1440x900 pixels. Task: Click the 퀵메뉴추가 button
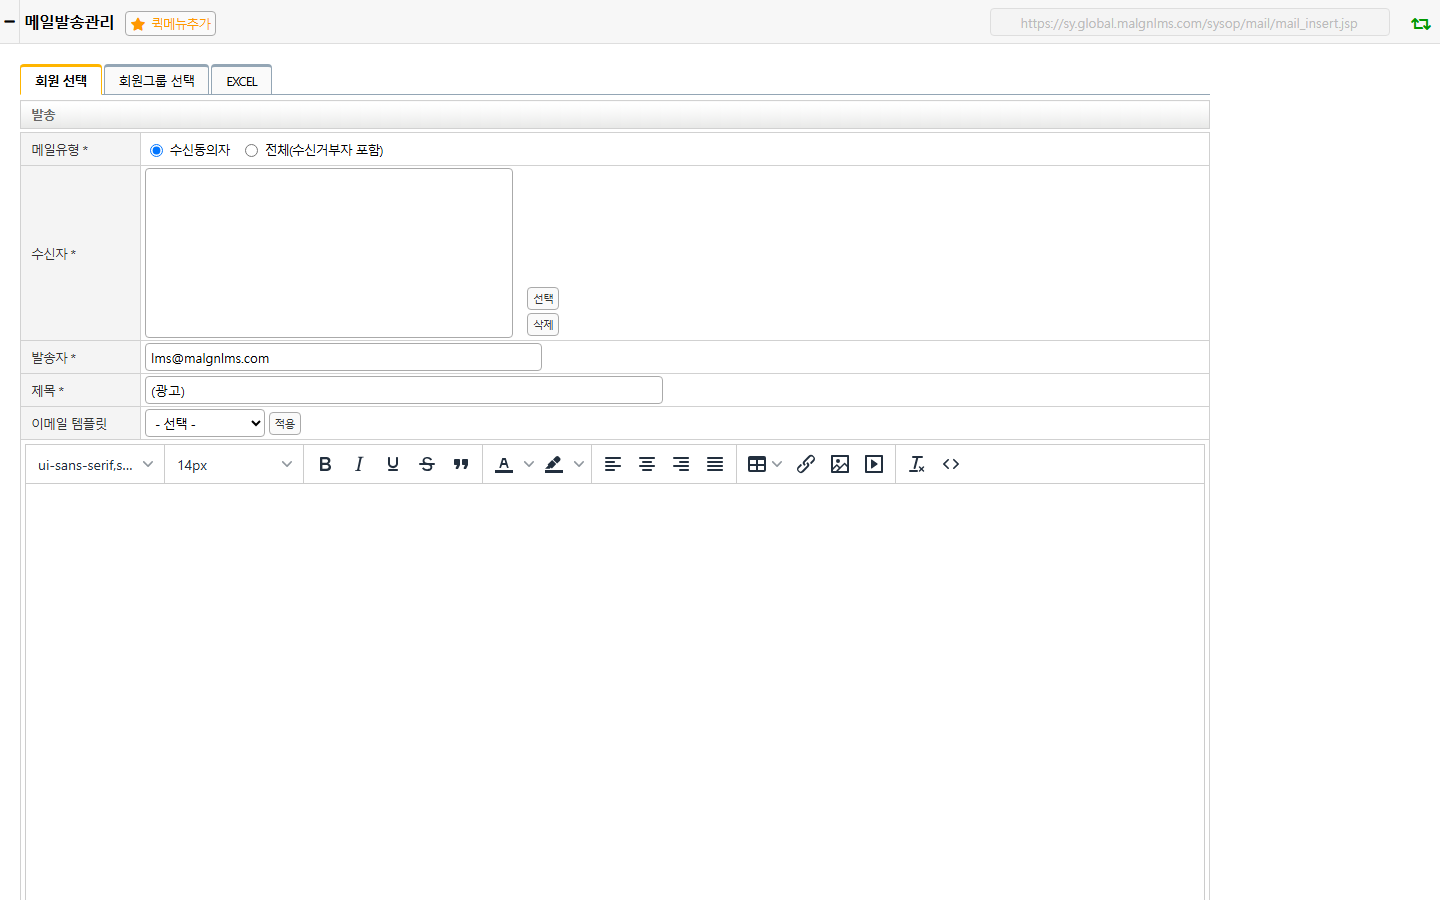[171, 23]
